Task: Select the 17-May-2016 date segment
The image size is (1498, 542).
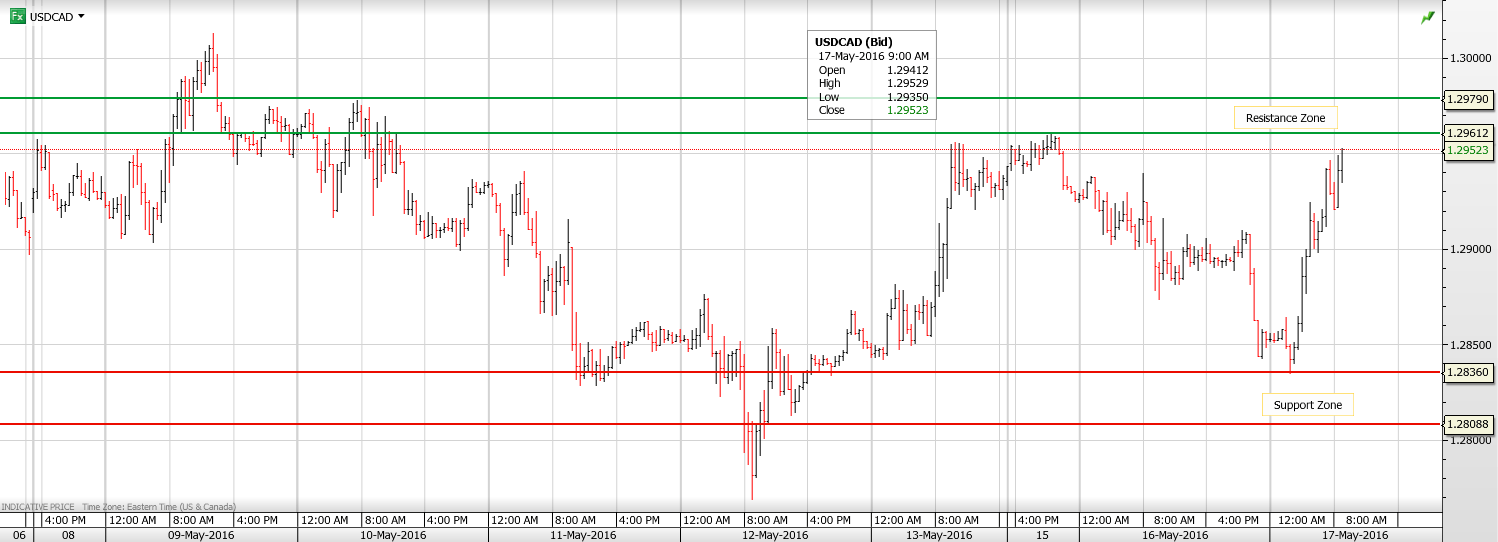Action: tap(1354, 535)
